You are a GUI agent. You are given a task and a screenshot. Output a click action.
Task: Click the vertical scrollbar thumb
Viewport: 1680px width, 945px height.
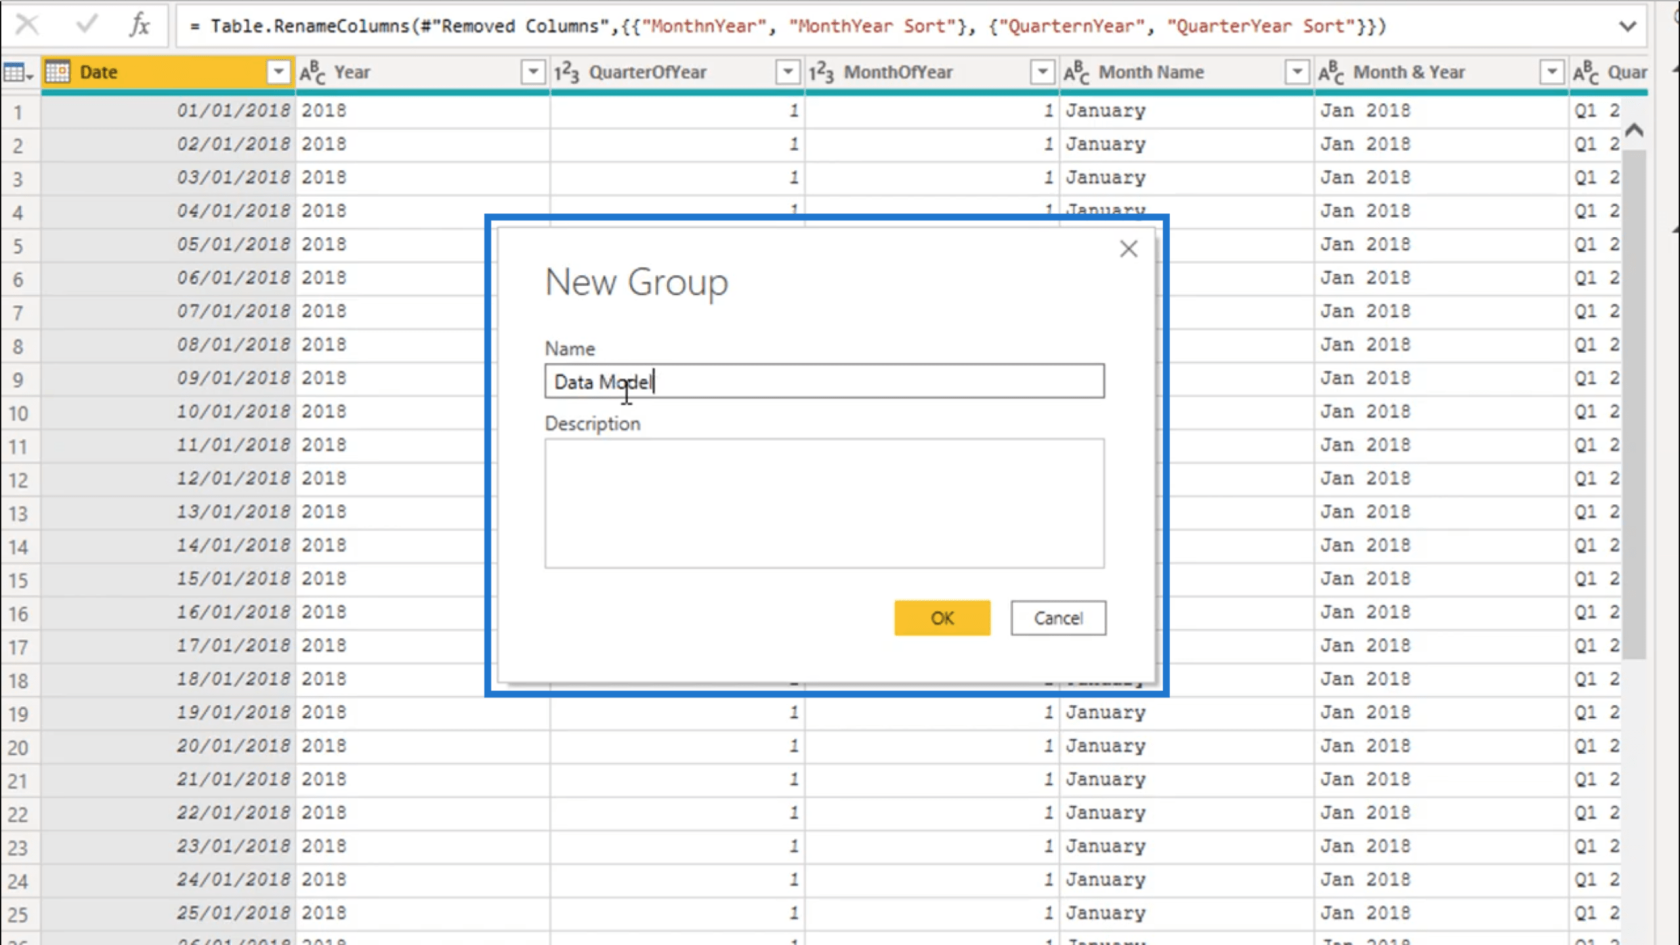[1634, 405]
